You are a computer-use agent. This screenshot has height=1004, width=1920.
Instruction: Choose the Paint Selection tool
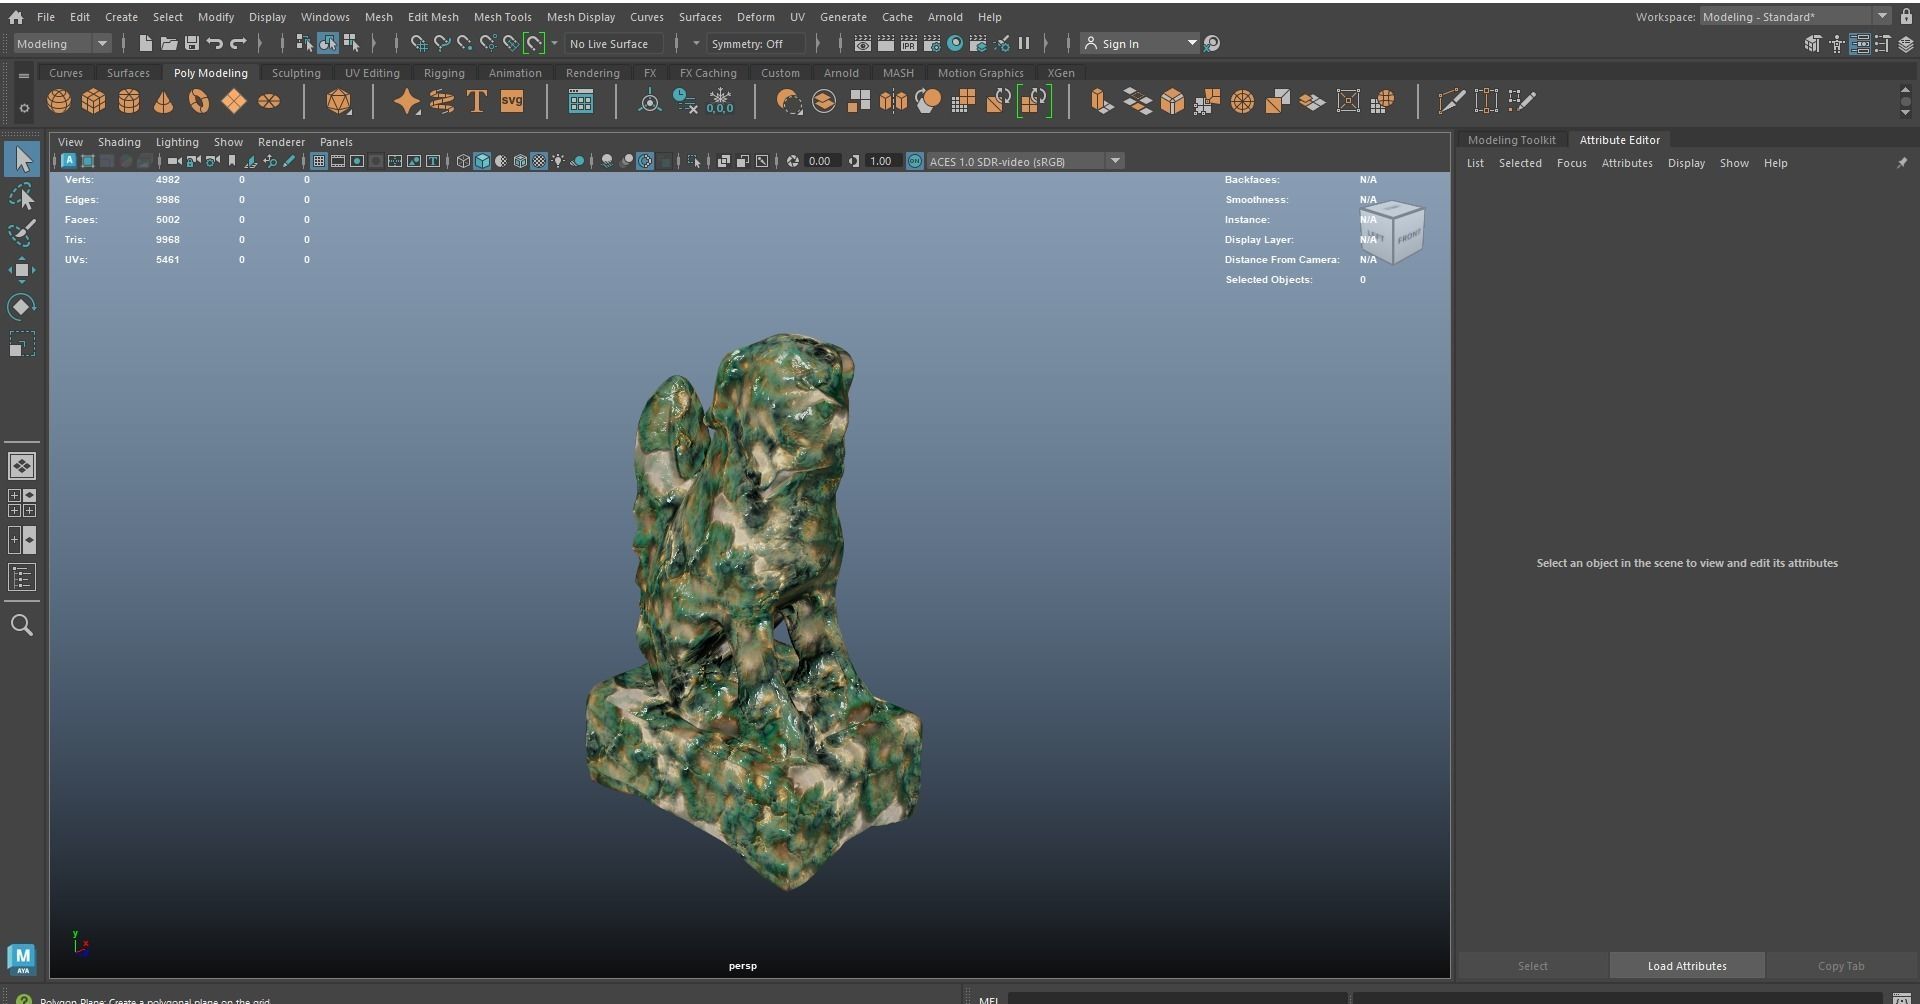[22, 234]
